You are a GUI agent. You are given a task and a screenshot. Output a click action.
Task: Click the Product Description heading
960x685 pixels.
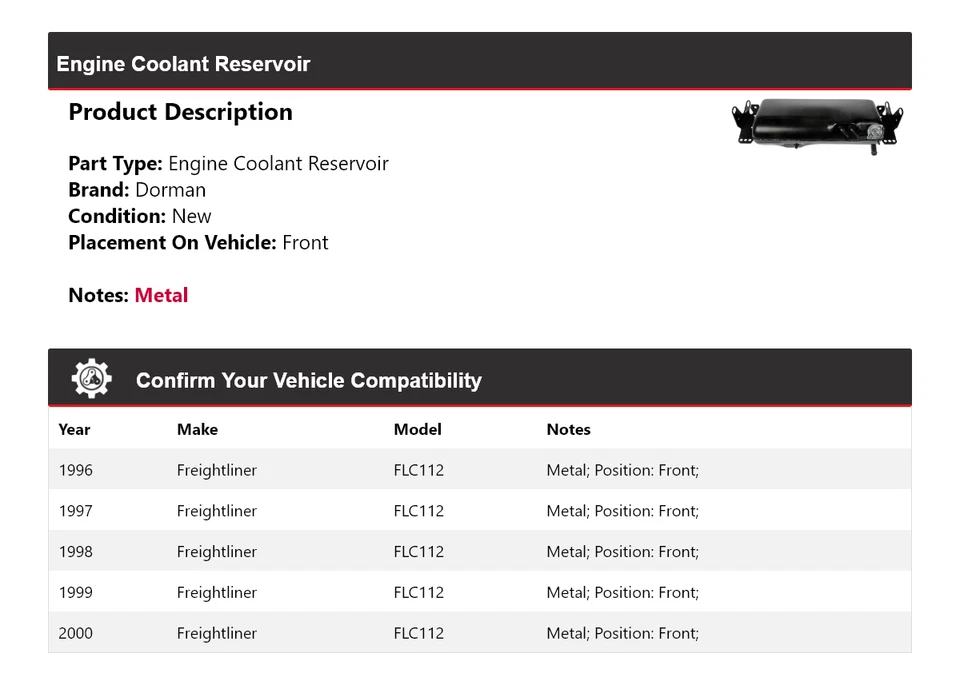click(180, 112)
